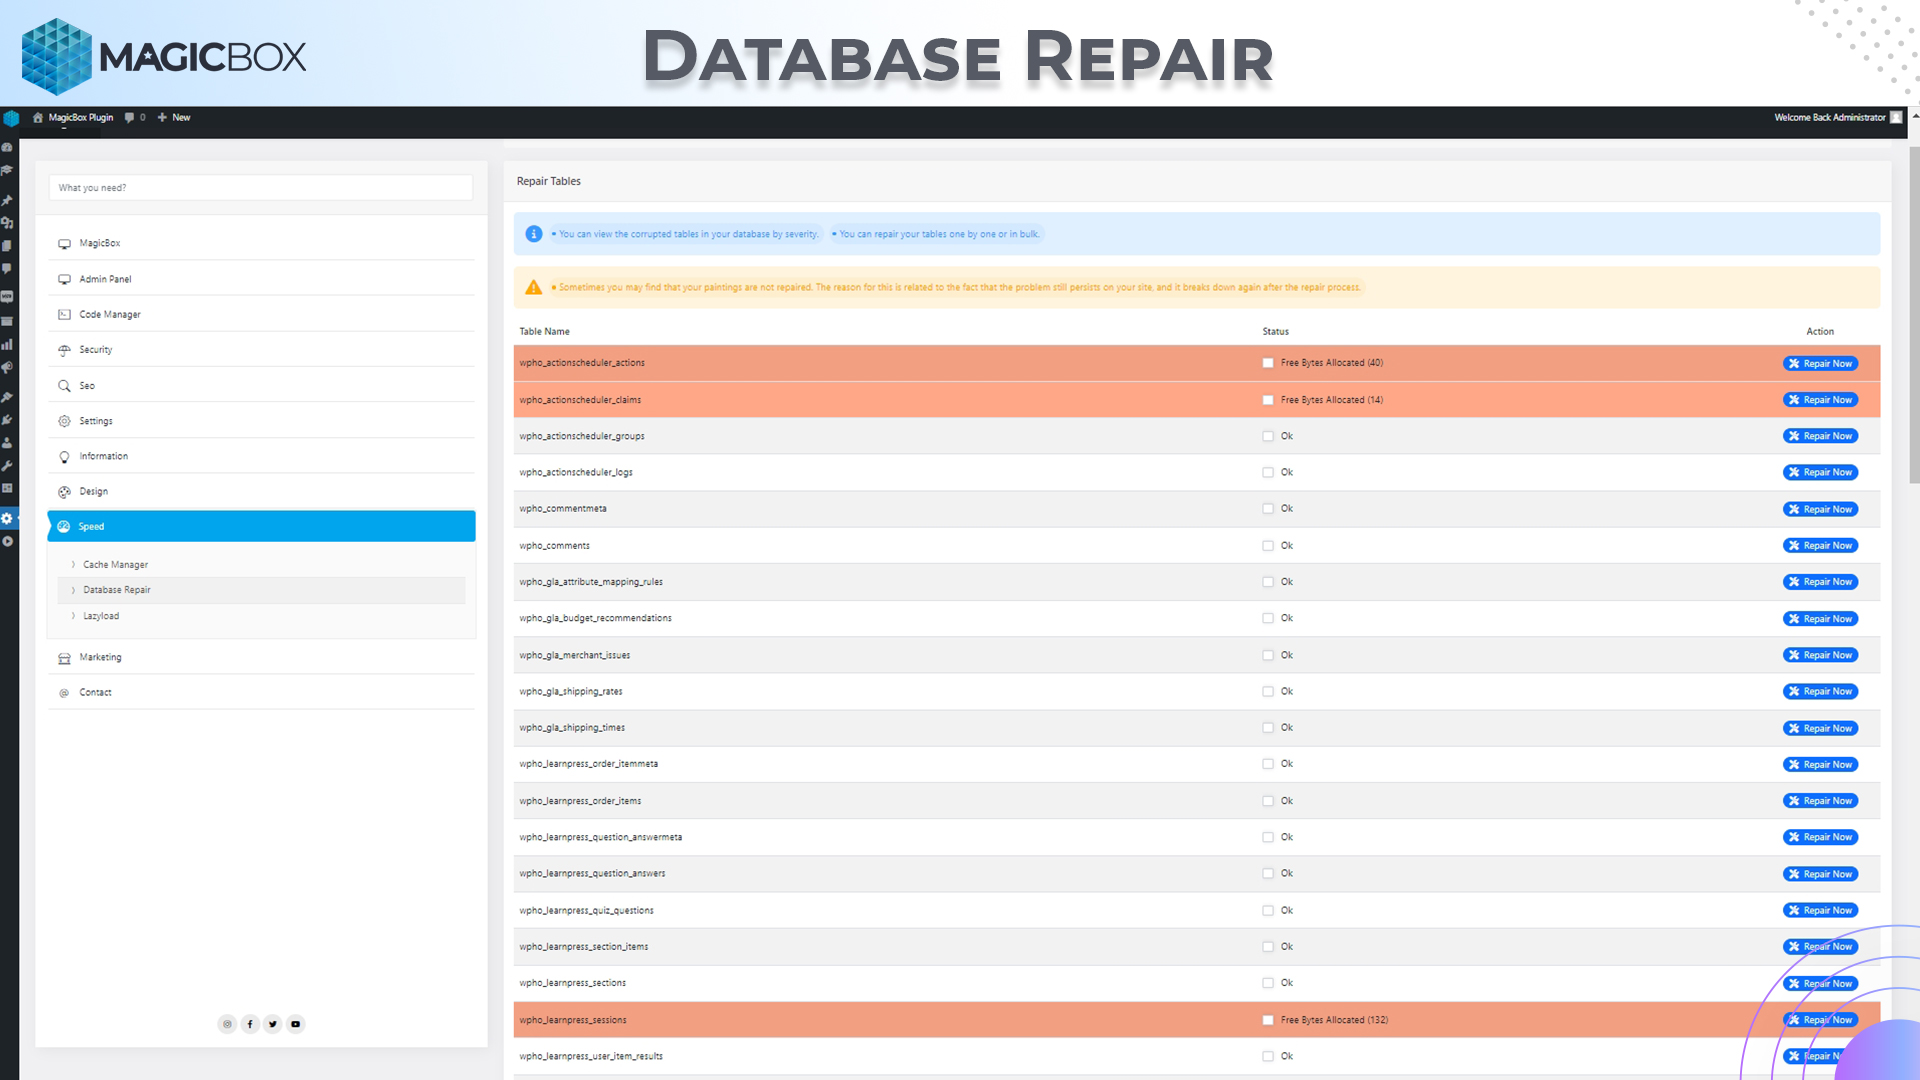Click the Security umbrella icon
Image resolution: width=1920 pixels, height=1080 pixels.
pyautogui.click(x=64, y=350)
